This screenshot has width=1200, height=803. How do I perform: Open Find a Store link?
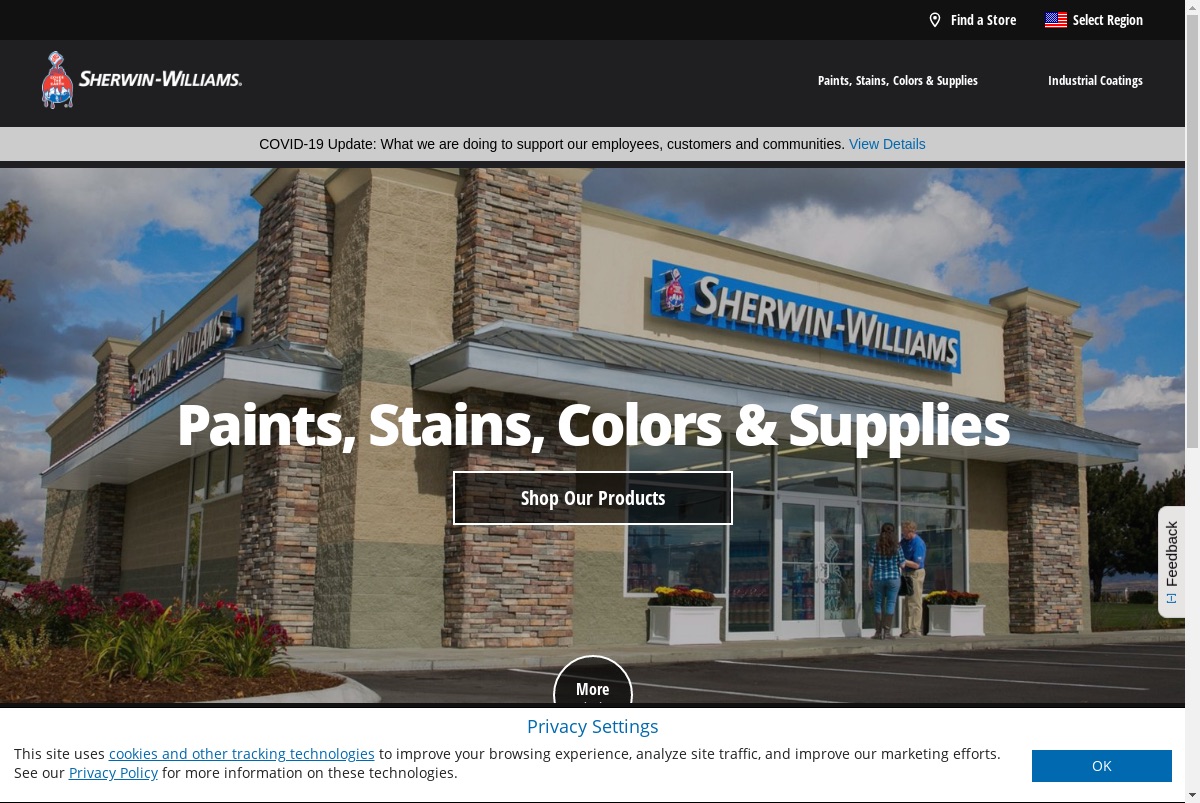click(x=983, y=20)
